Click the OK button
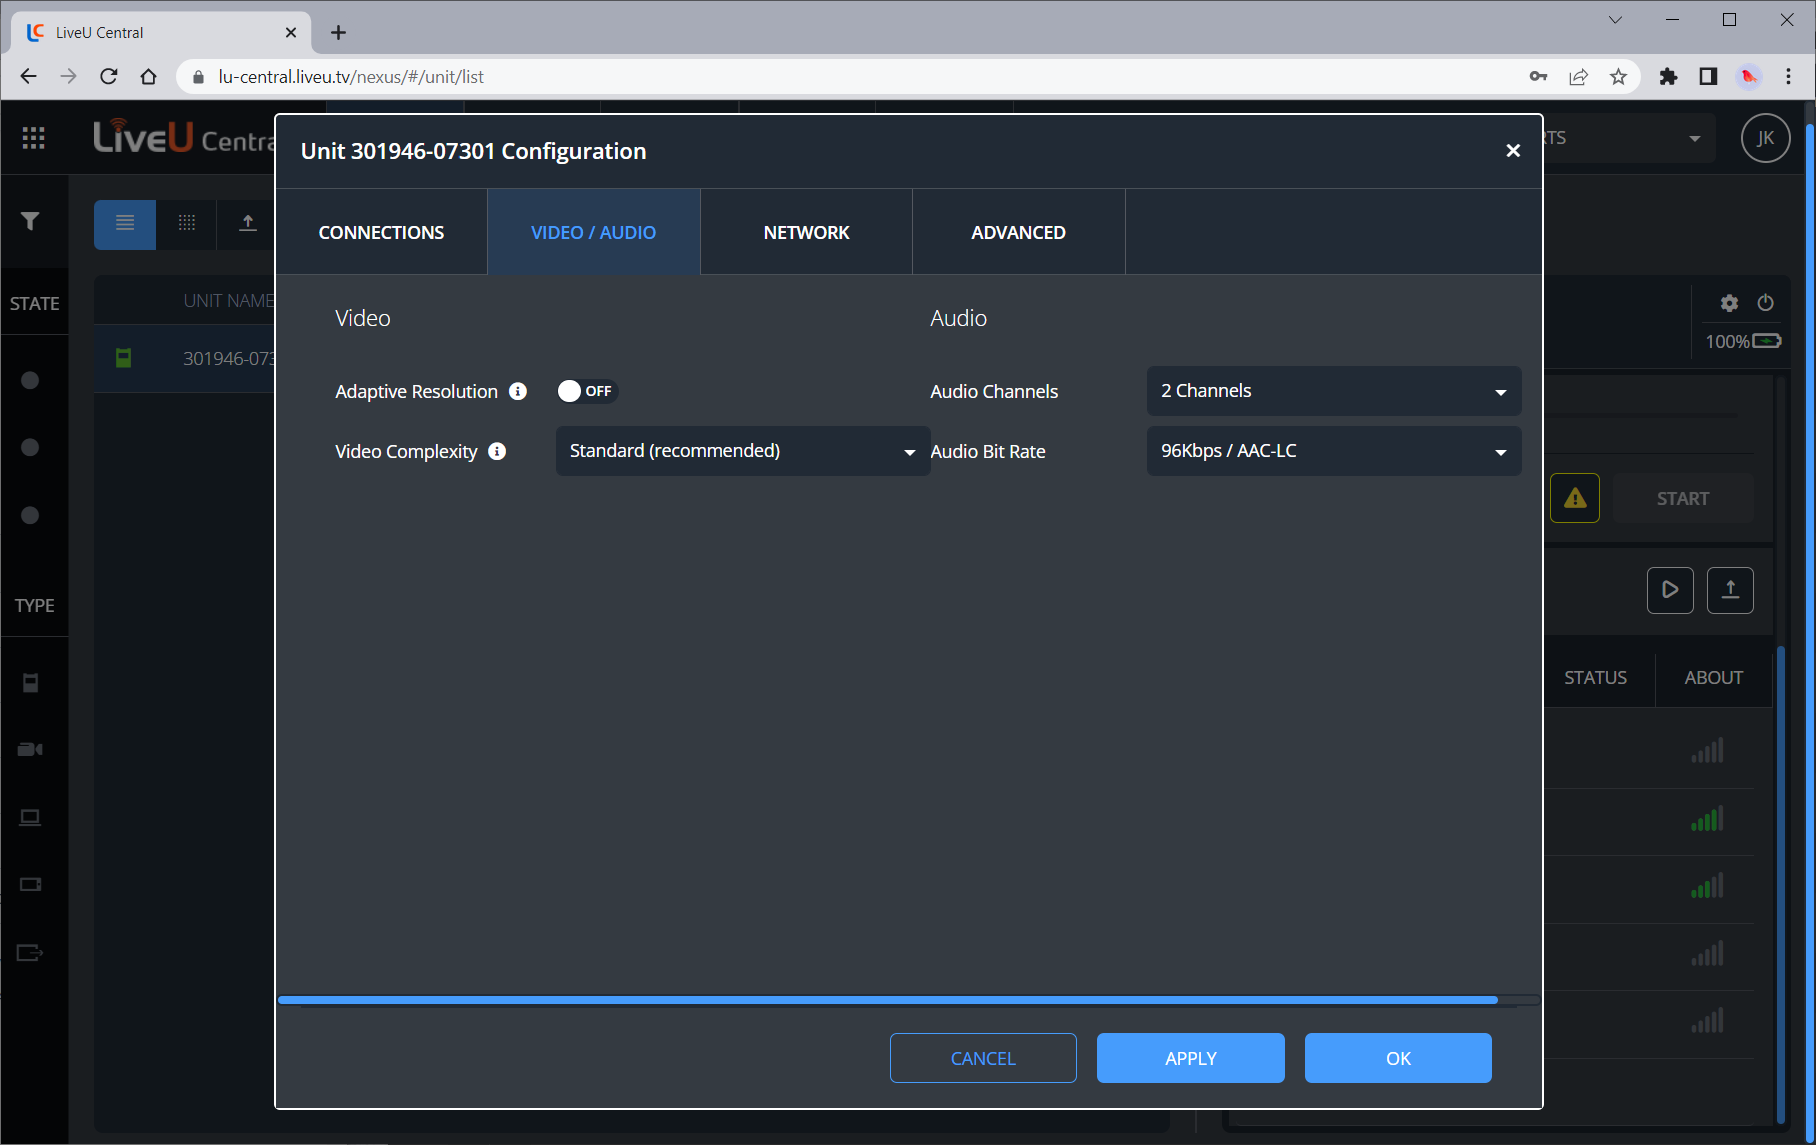1816x1145 pixels. tap(1398, 1058)
